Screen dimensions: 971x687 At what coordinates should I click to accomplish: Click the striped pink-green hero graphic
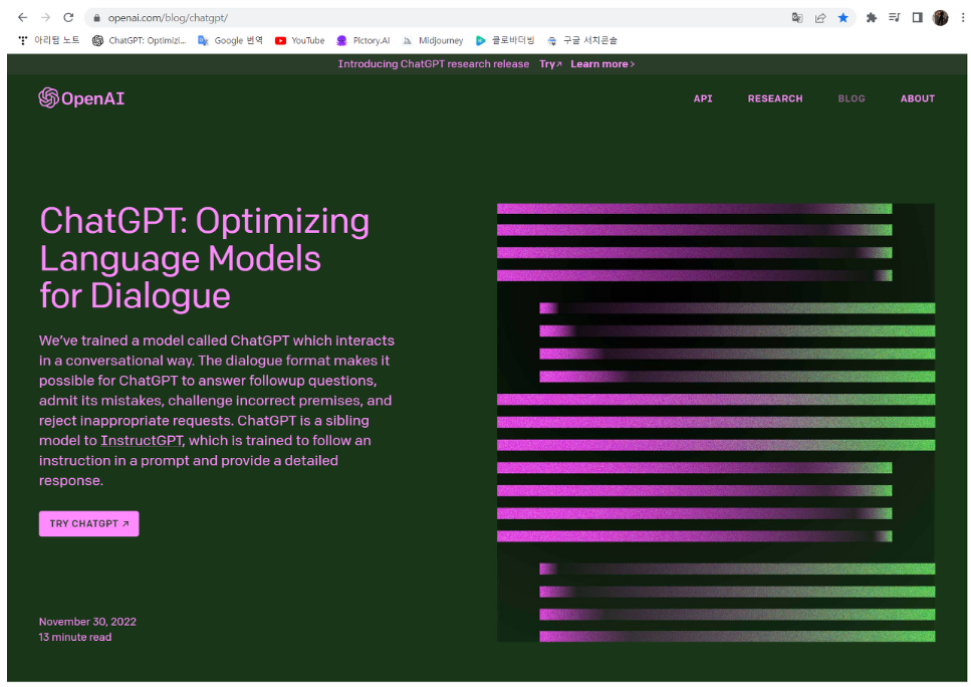[716, 422]
